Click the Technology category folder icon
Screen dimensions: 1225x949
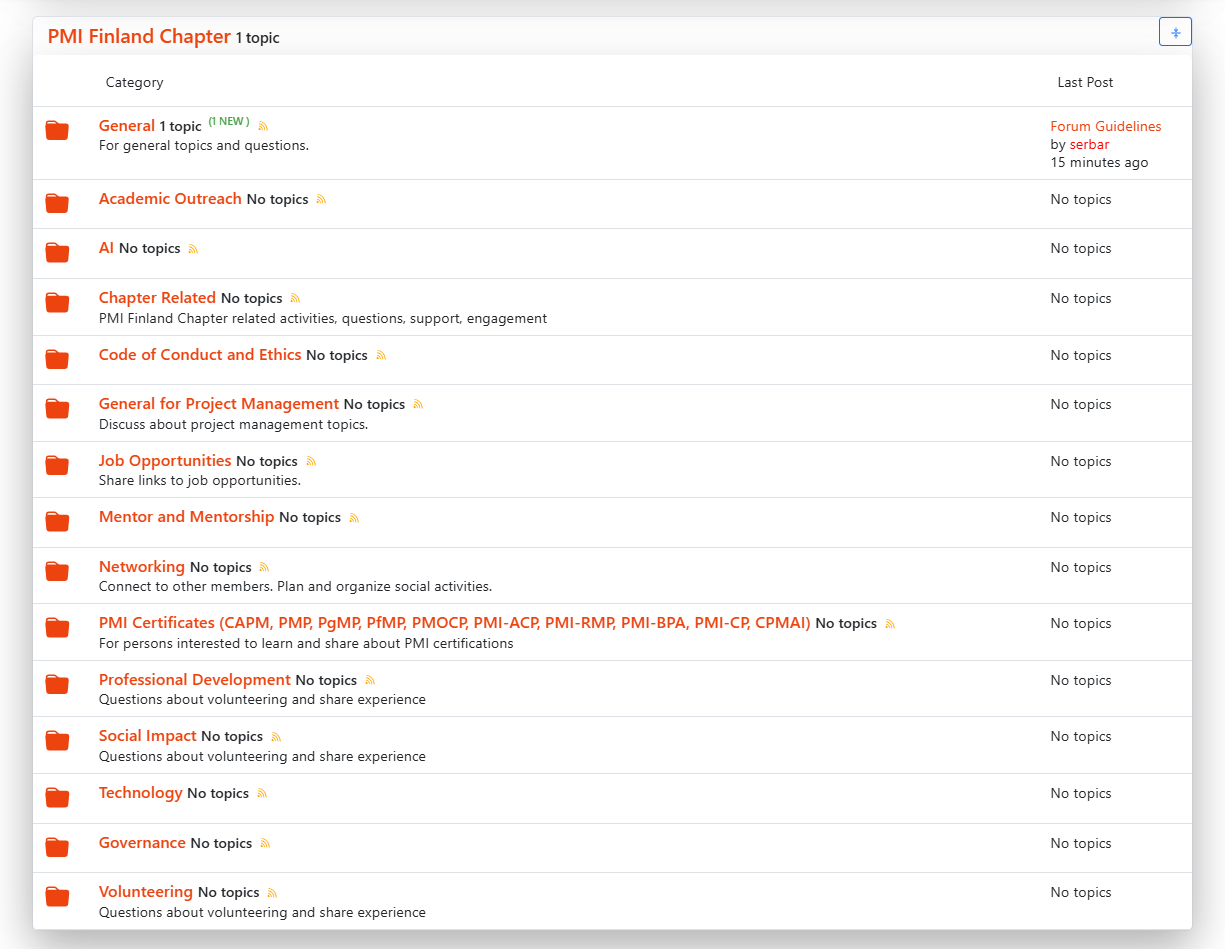pos(57,798)
